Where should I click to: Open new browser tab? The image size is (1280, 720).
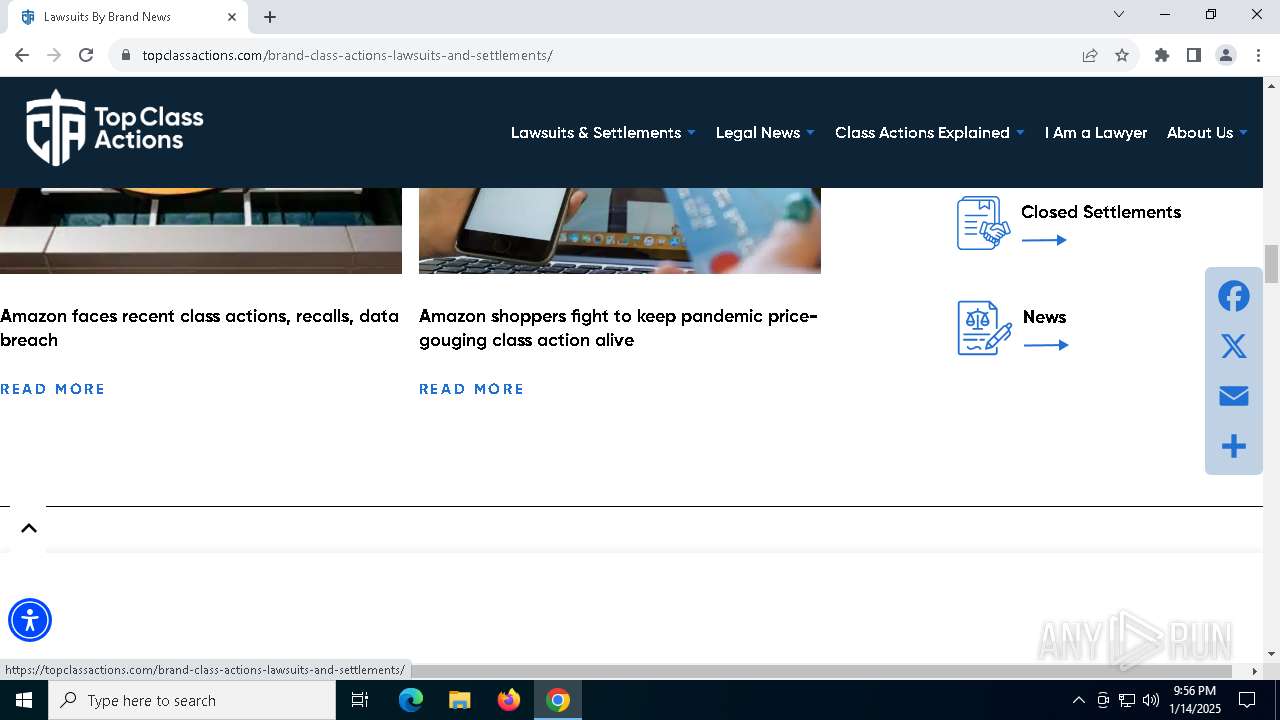pyautogui.click(x=270, y=17)
